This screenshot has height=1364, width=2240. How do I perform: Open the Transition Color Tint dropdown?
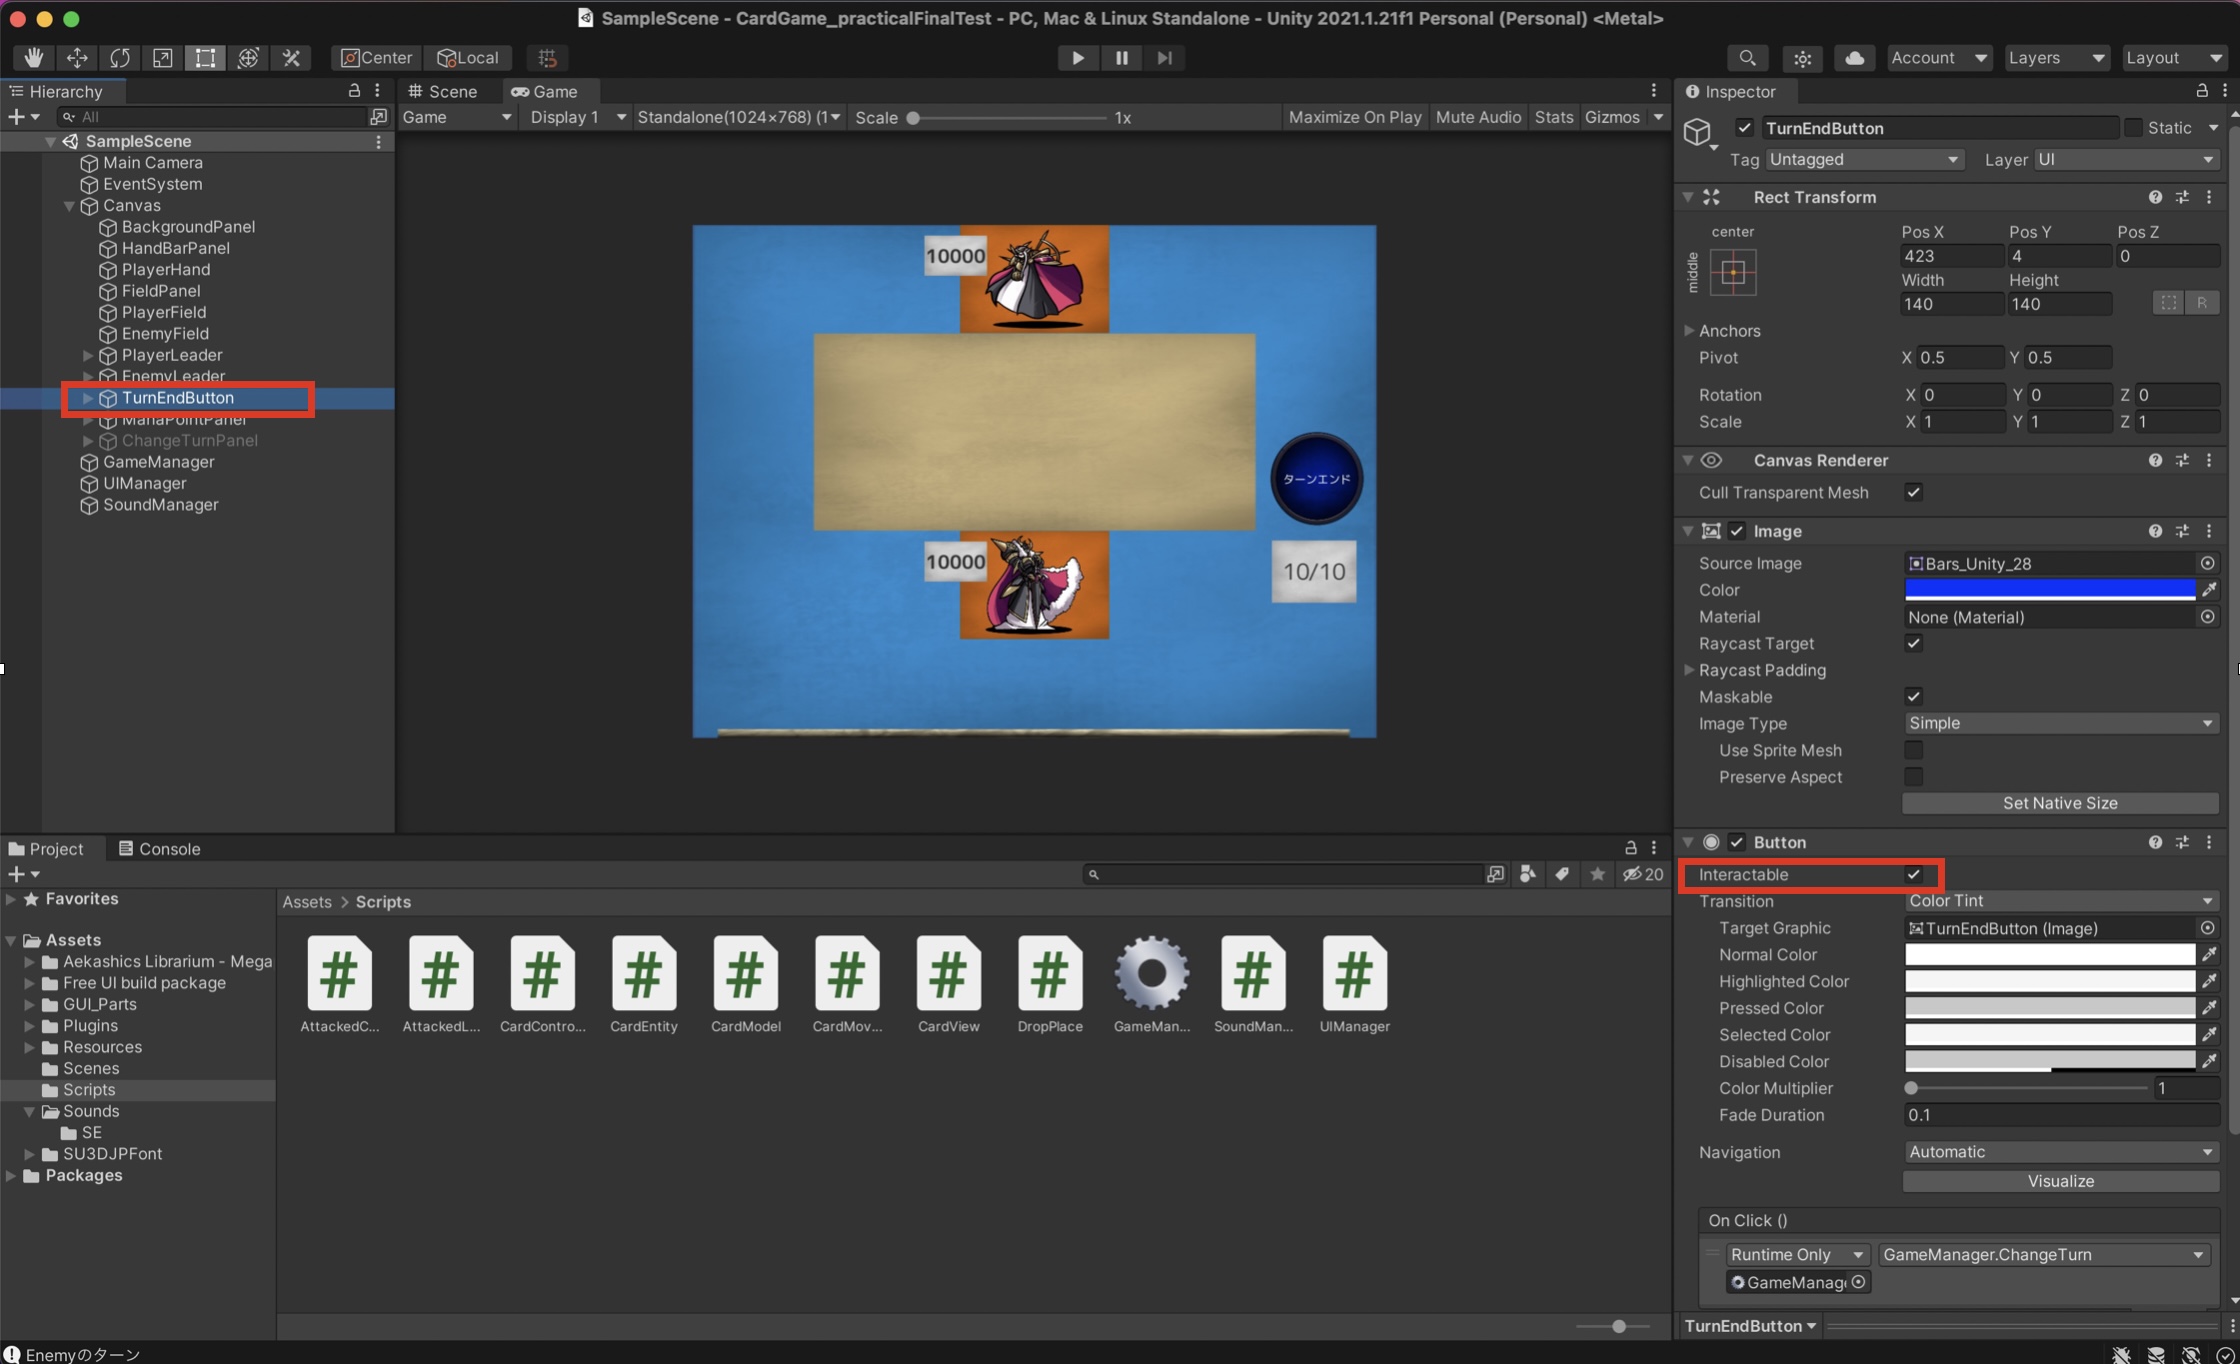(2058, 901)
